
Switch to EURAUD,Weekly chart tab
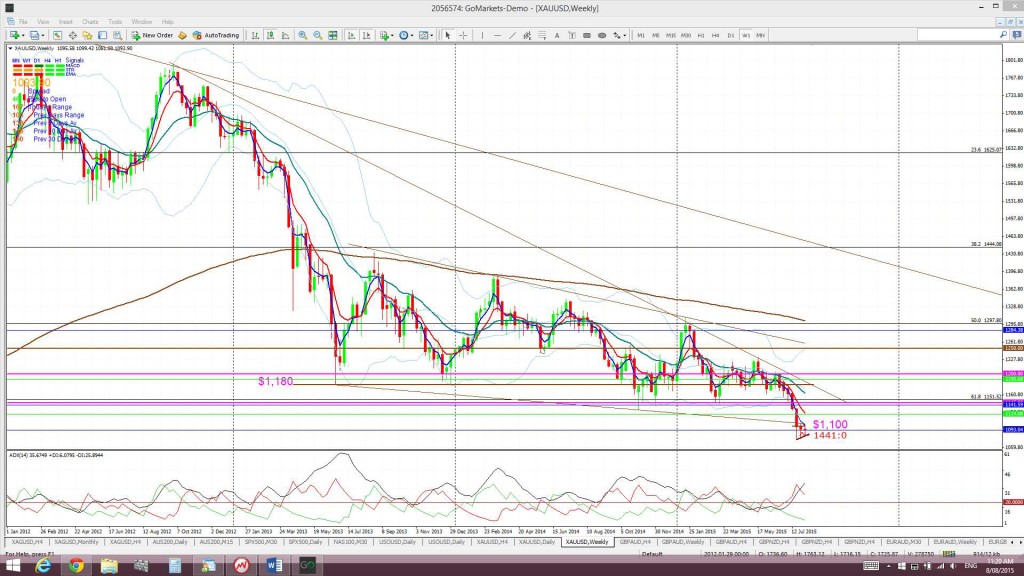(955, 542)
